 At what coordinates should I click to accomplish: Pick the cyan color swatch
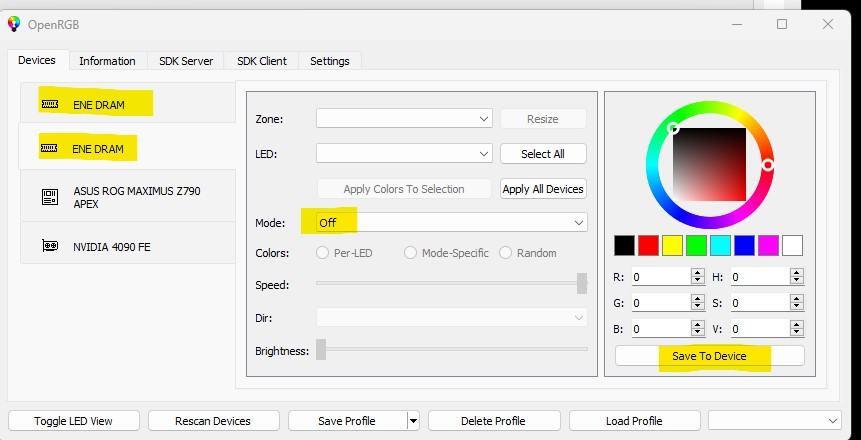coord(720,246)
